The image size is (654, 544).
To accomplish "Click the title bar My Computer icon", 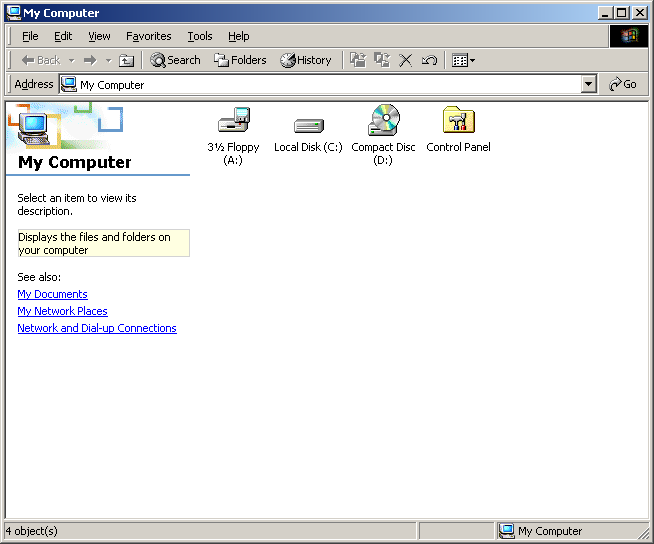I will coord(14,13).
